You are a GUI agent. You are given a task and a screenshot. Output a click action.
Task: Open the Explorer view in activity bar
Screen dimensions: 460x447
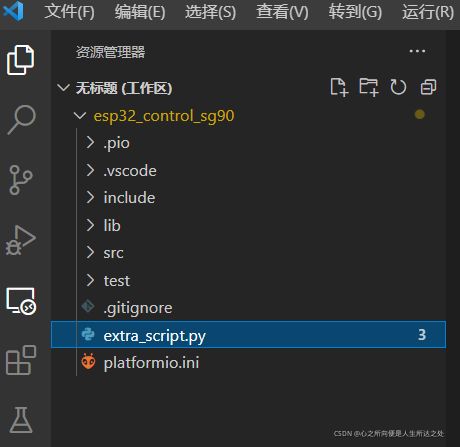click(21, 60)
